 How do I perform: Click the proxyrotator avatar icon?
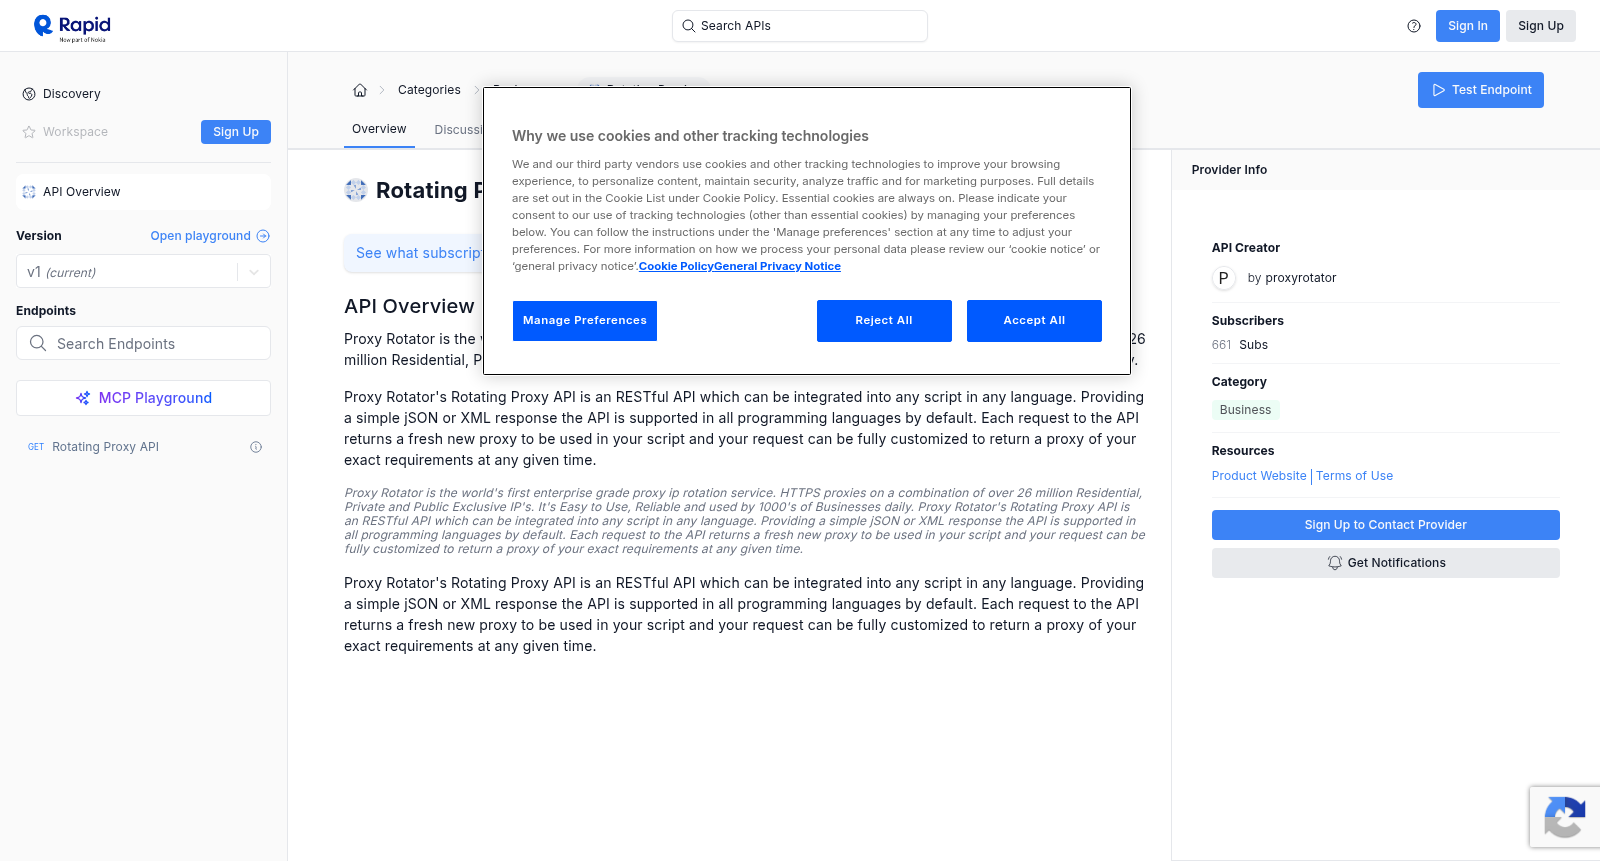pos(1224,278)
